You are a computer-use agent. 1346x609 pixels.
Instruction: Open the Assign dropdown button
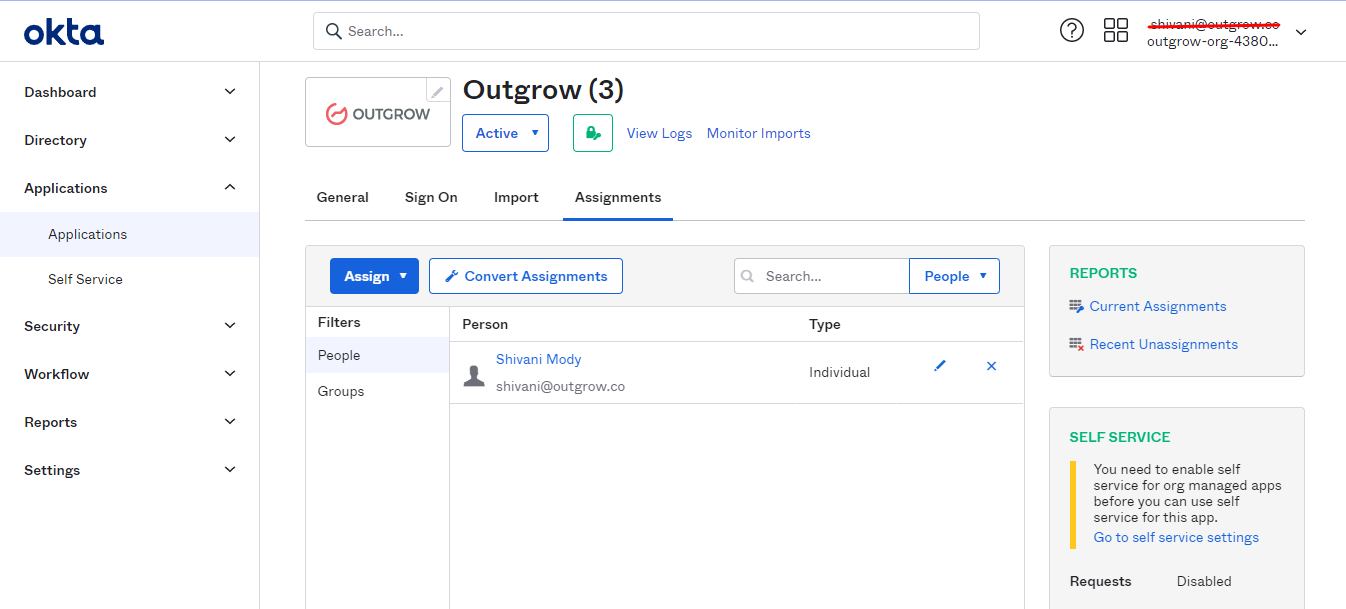(374, 276)
